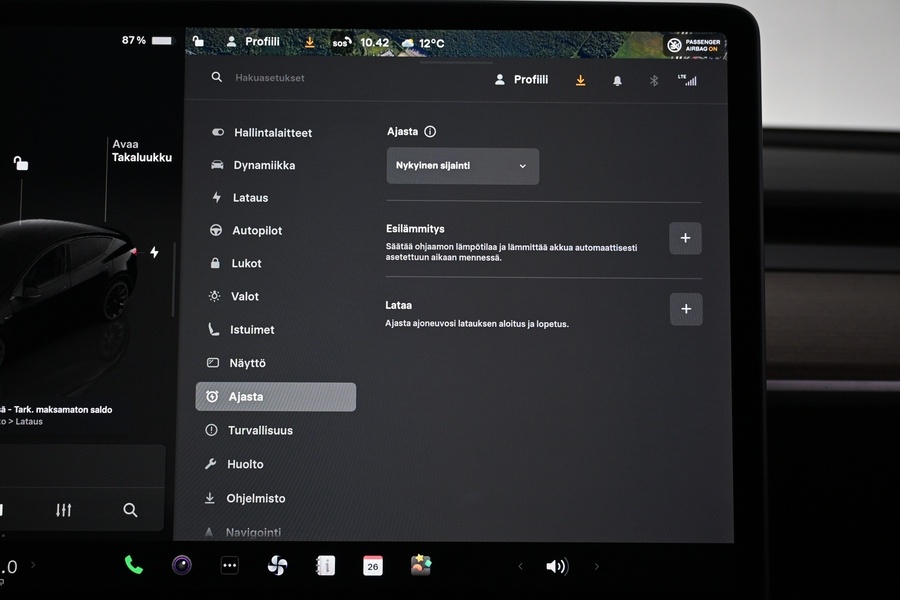The width and height of the screenshot is (900, 600).
Task: Add an Esilämmitys schedule with plus button
Action: point(685,238)
